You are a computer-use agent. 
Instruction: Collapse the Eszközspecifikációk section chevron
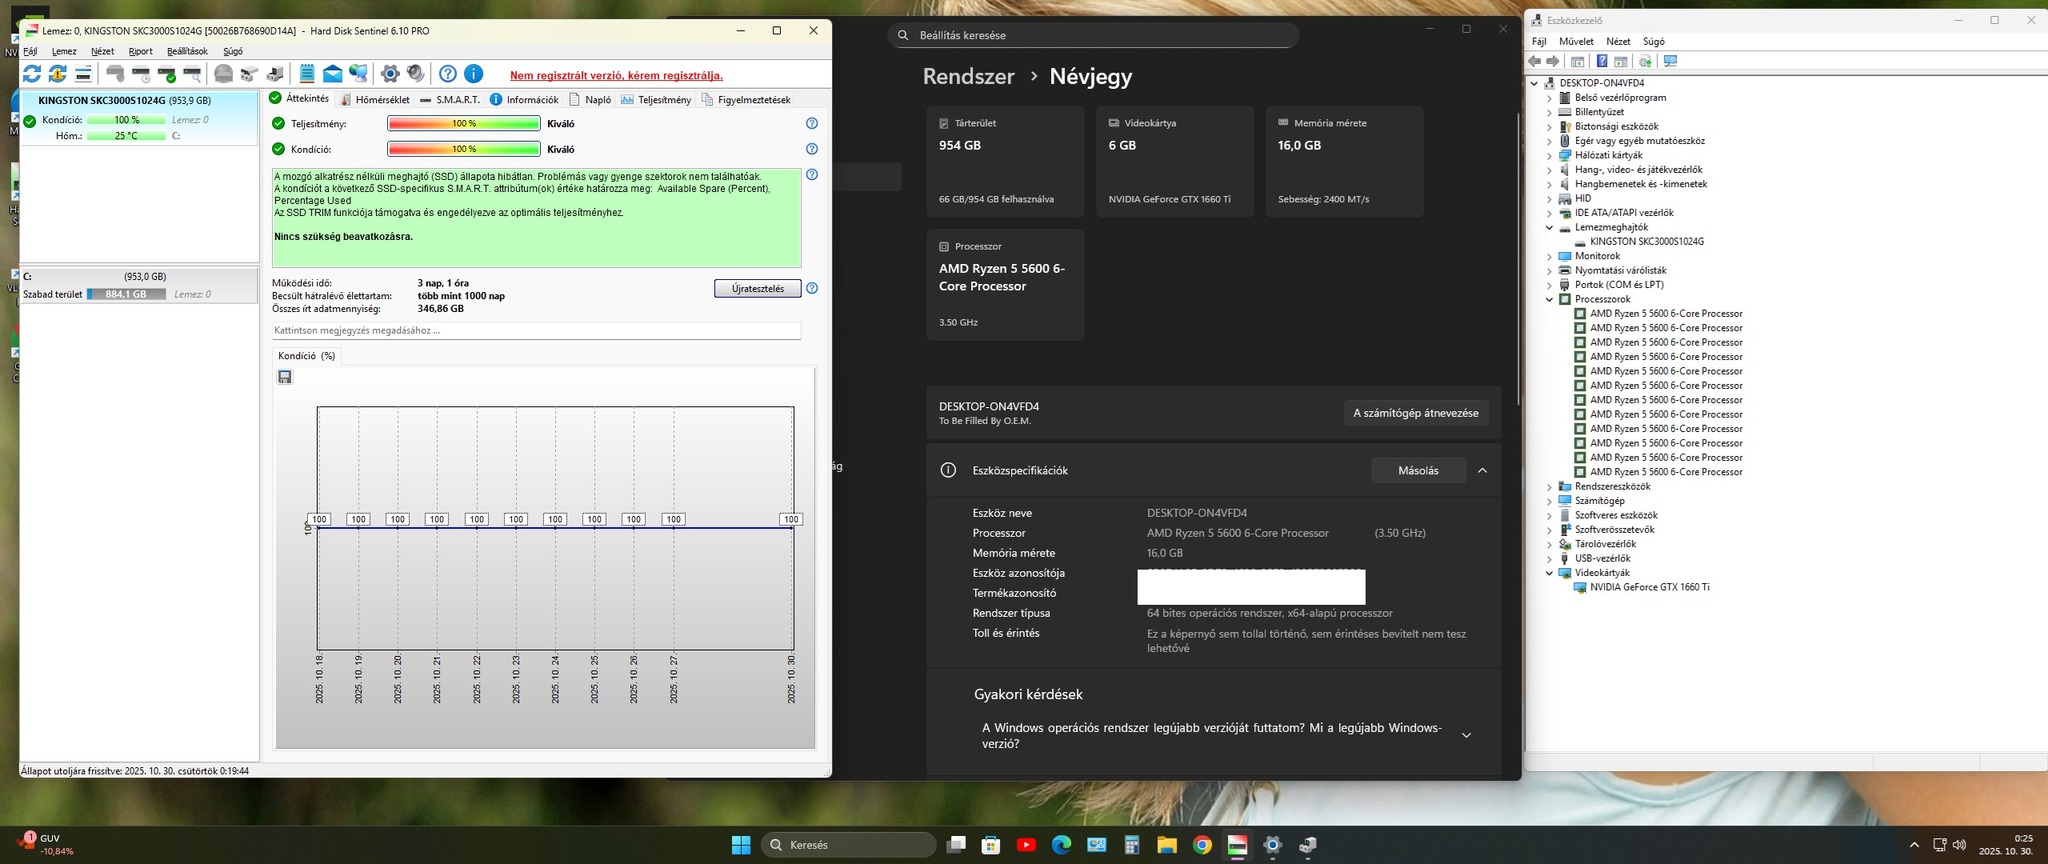(1482, 470)
